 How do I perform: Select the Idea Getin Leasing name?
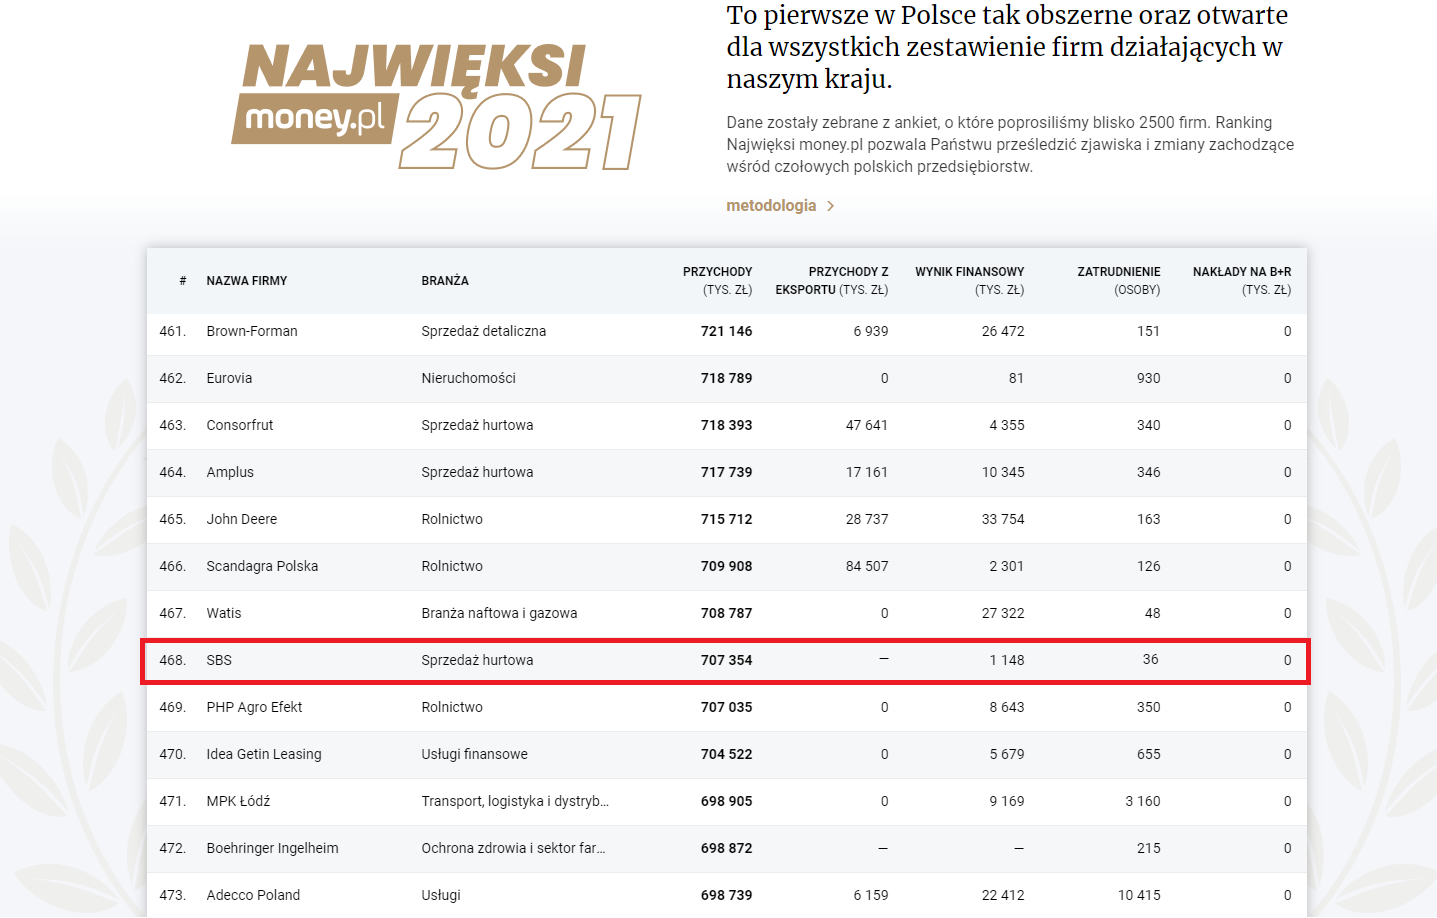[x=264, y=754]
